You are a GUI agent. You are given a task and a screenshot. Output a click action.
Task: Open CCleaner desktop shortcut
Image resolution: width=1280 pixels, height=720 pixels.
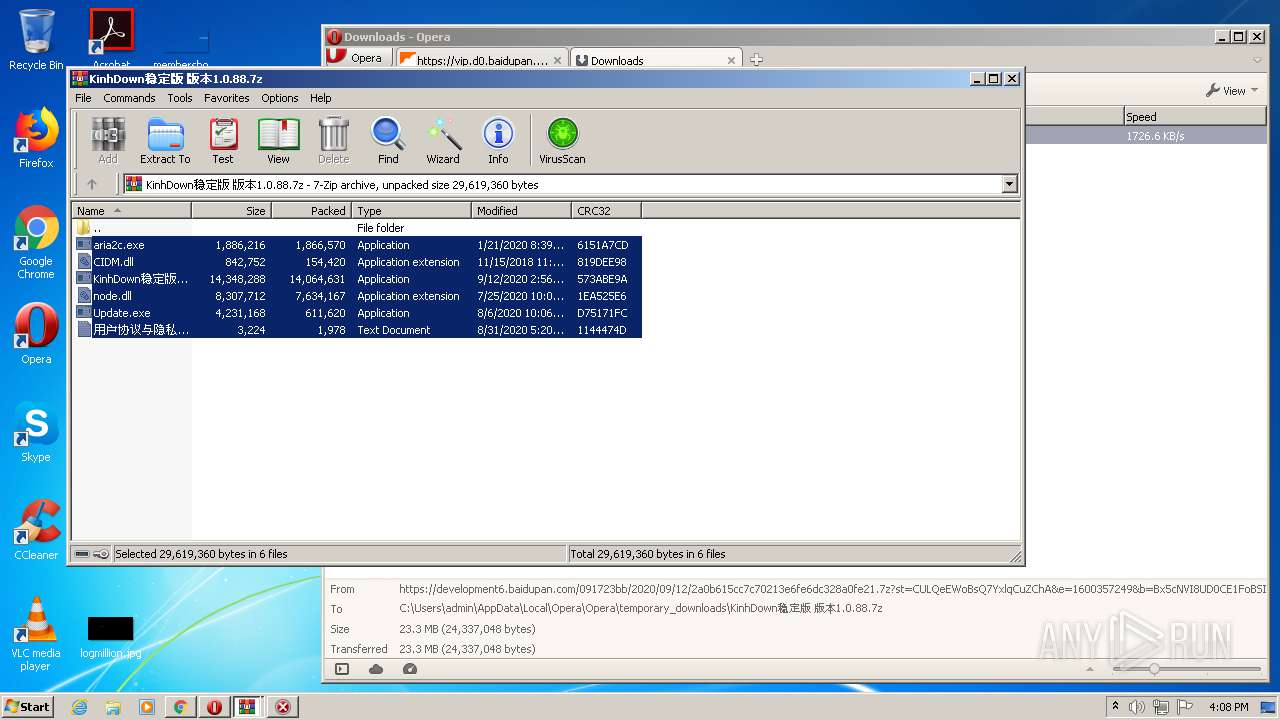click(36, 530)
